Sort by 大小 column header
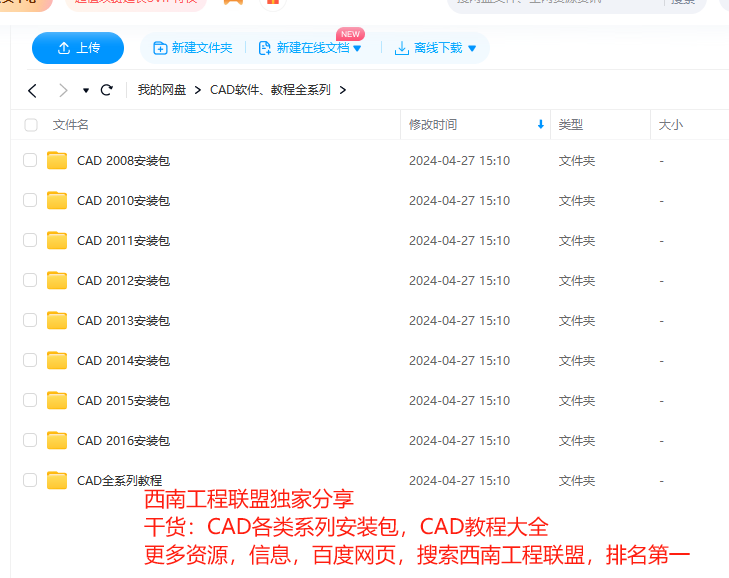729x578 pixels. (x=670, y=125)
